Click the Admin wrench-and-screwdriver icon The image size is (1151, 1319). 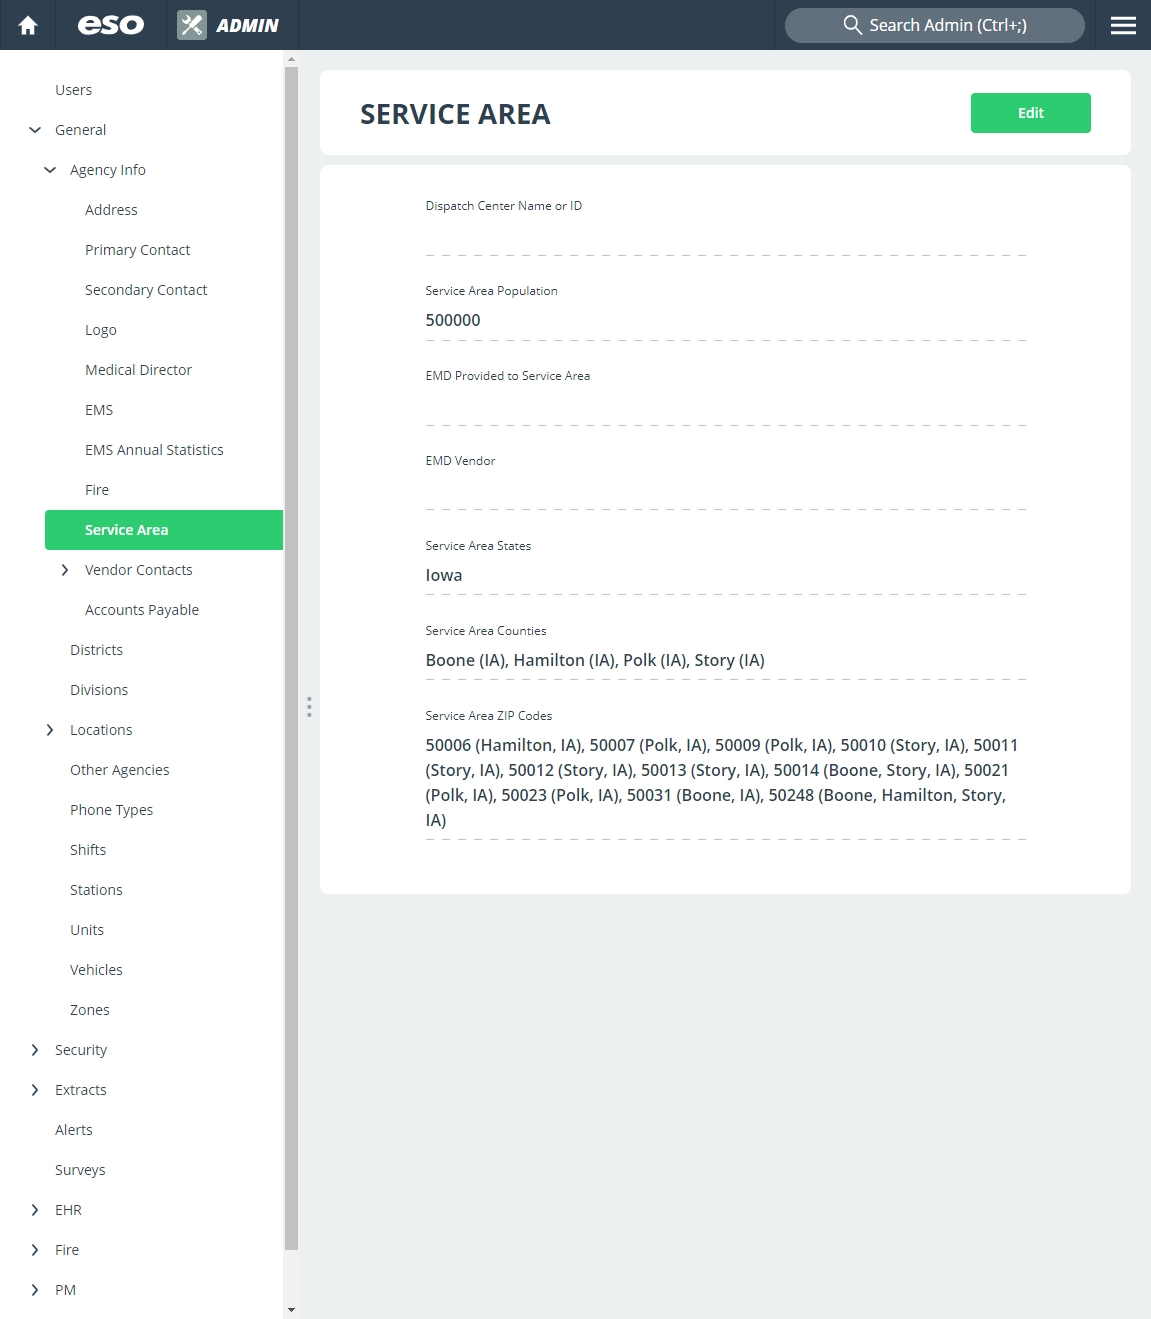coord(190,24)
